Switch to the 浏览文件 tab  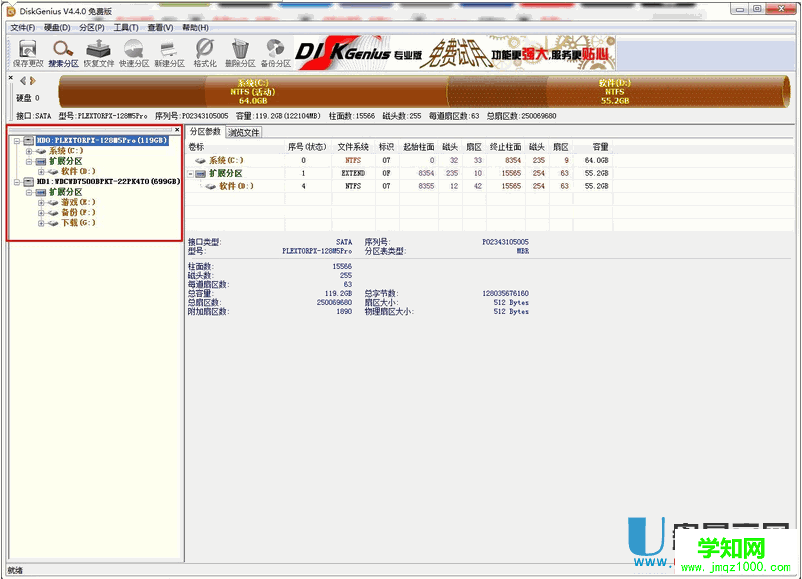point(244,132)
